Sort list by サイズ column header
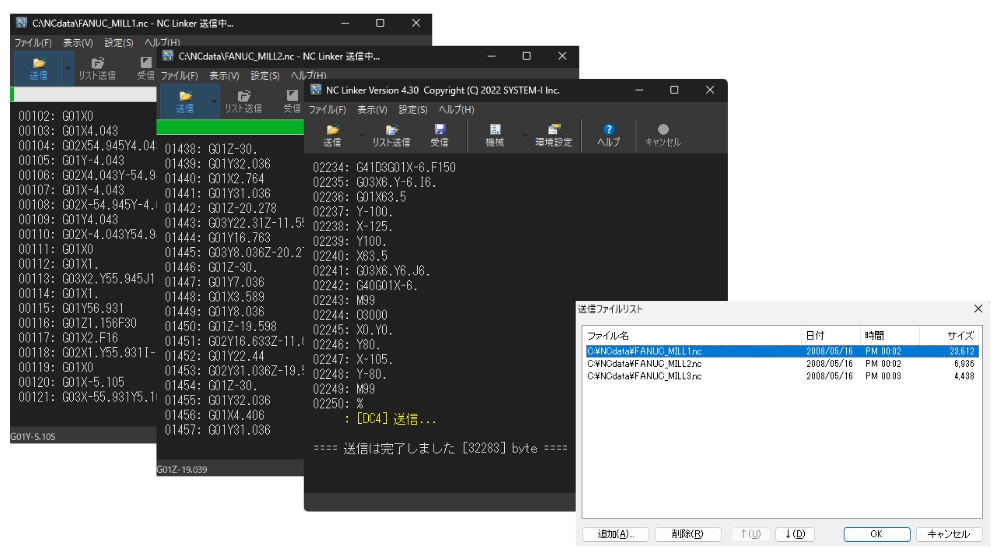Image resolution: width=1000 pixels, height=560 pixels. tap(949, 335)
